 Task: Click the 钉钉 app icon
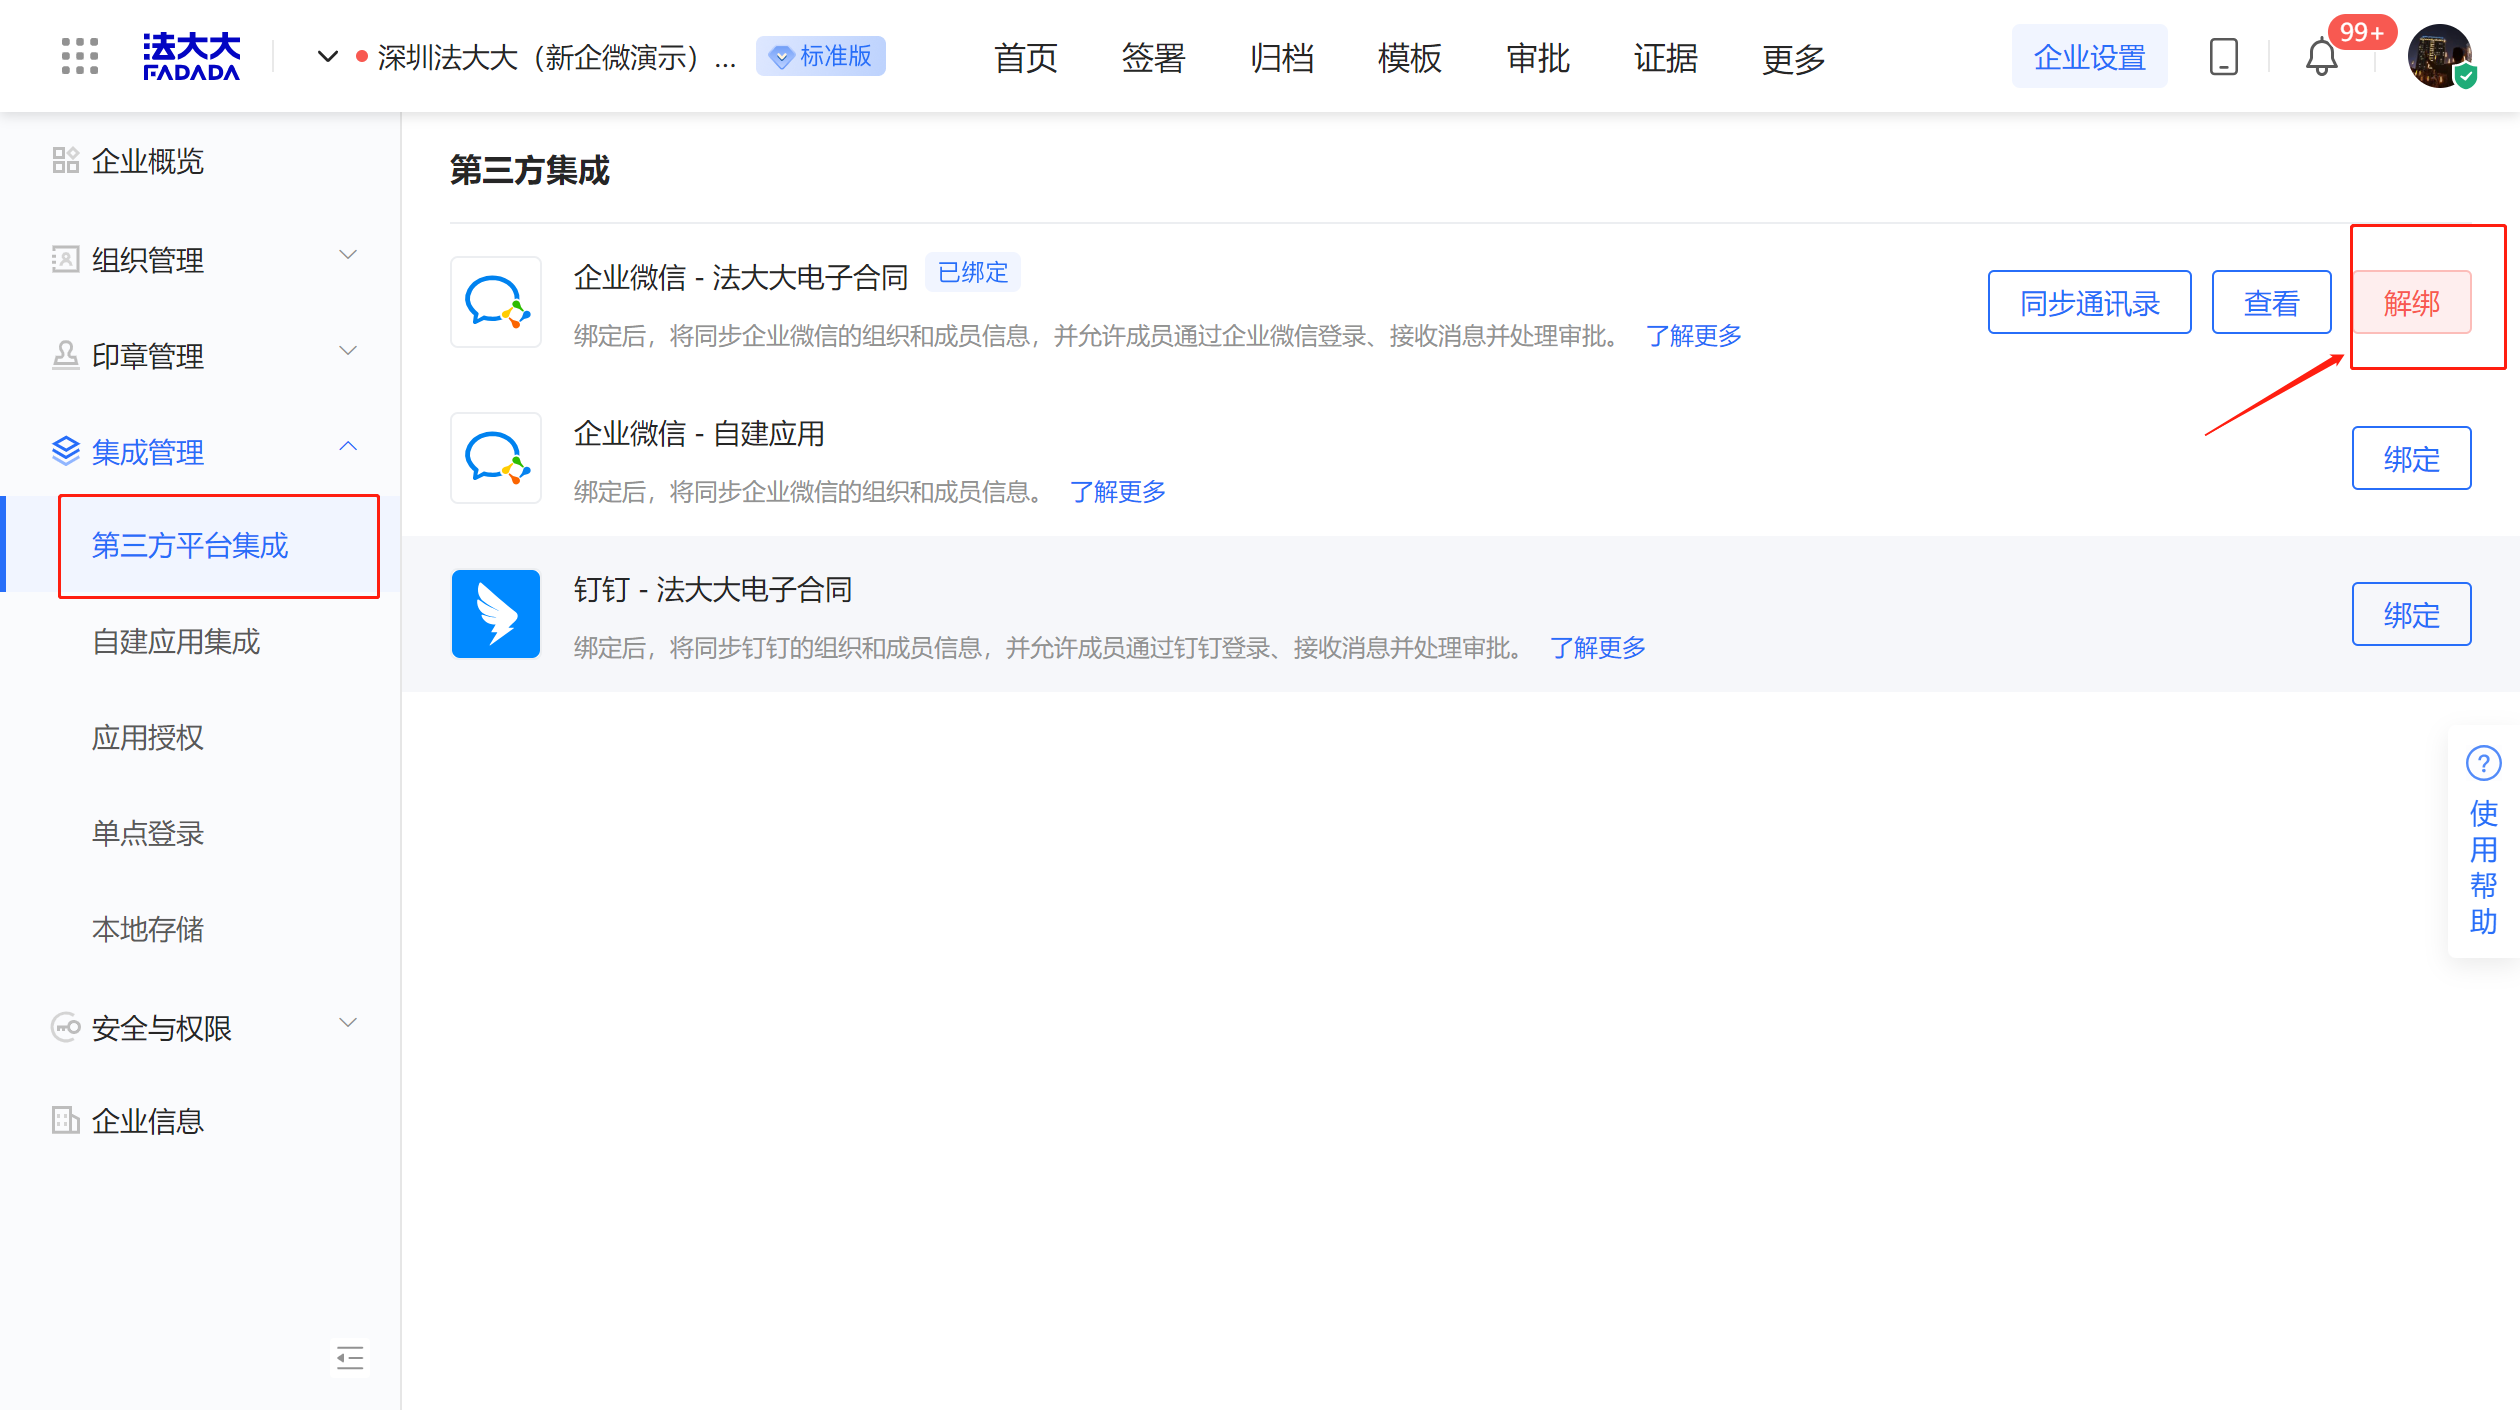pyautogui.click(x=496, y=614)
